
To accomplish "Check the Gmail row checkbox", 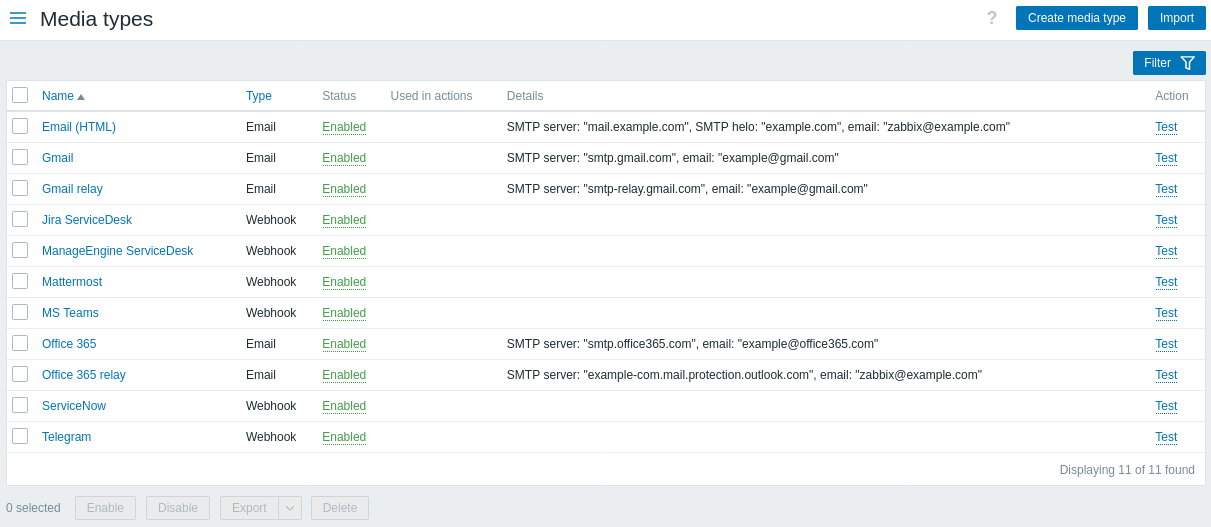I will coord(20,157).
